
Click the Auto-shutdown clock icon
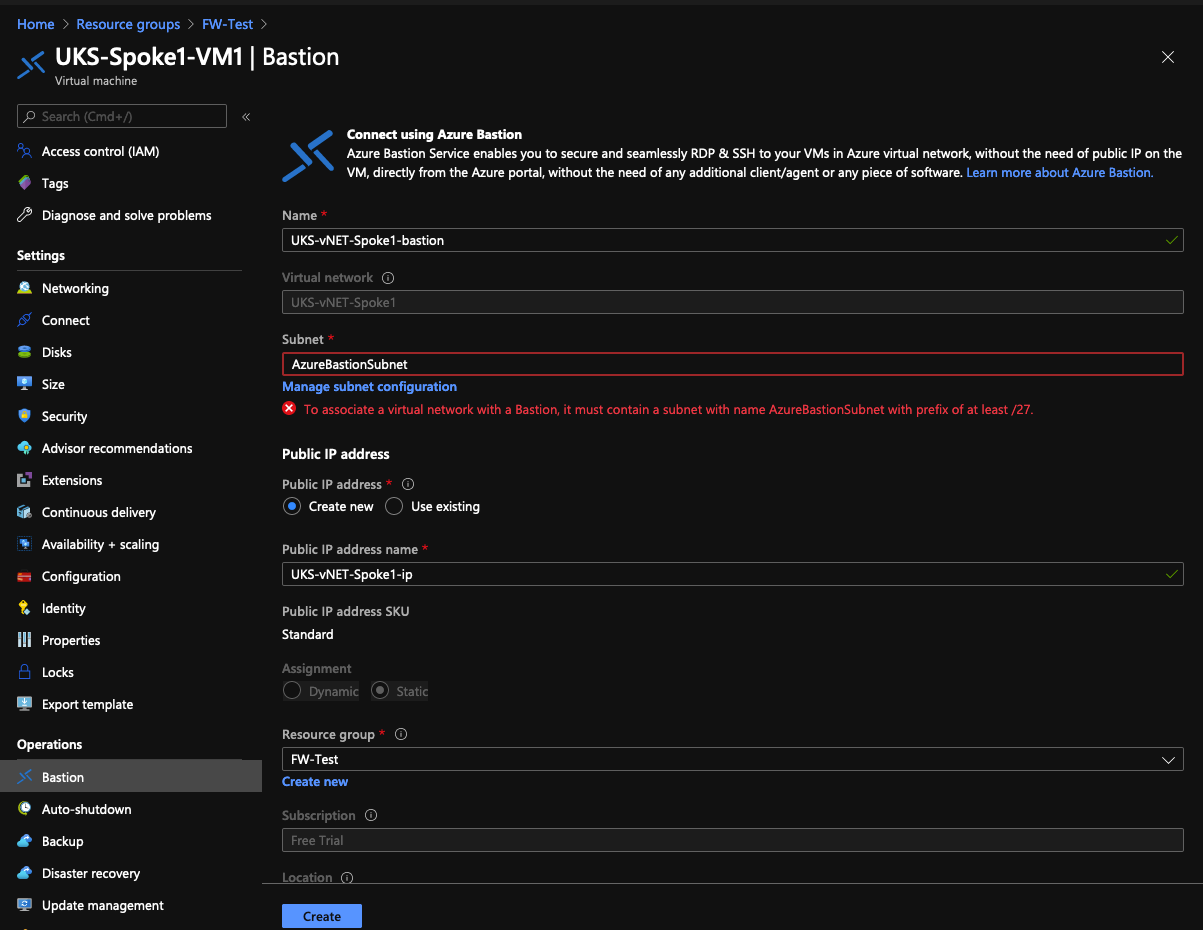(x=25, y=809)
